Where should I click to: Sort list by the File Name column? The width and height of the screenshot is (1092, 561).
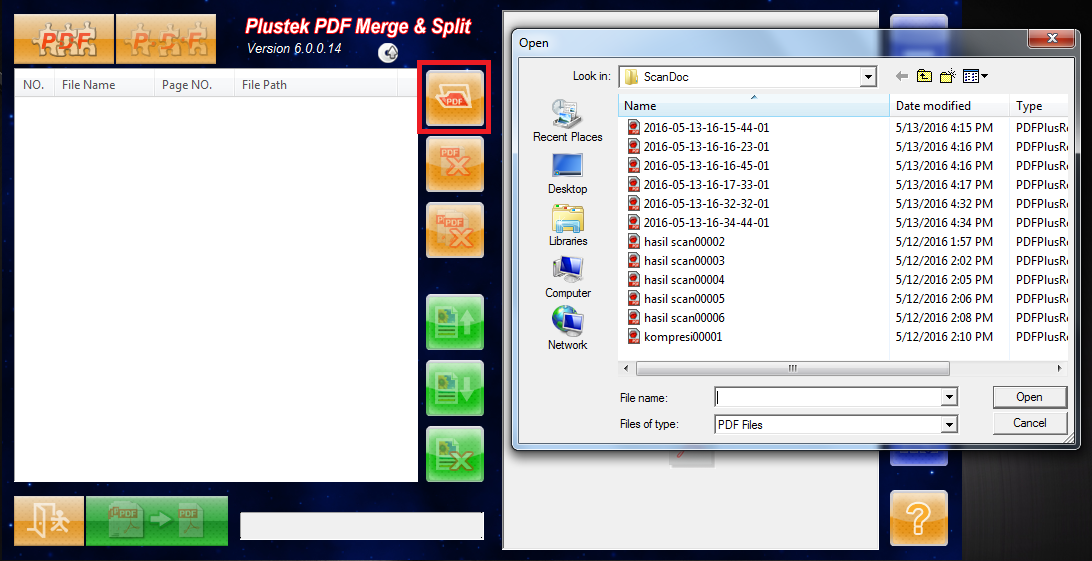coord(104,85)
